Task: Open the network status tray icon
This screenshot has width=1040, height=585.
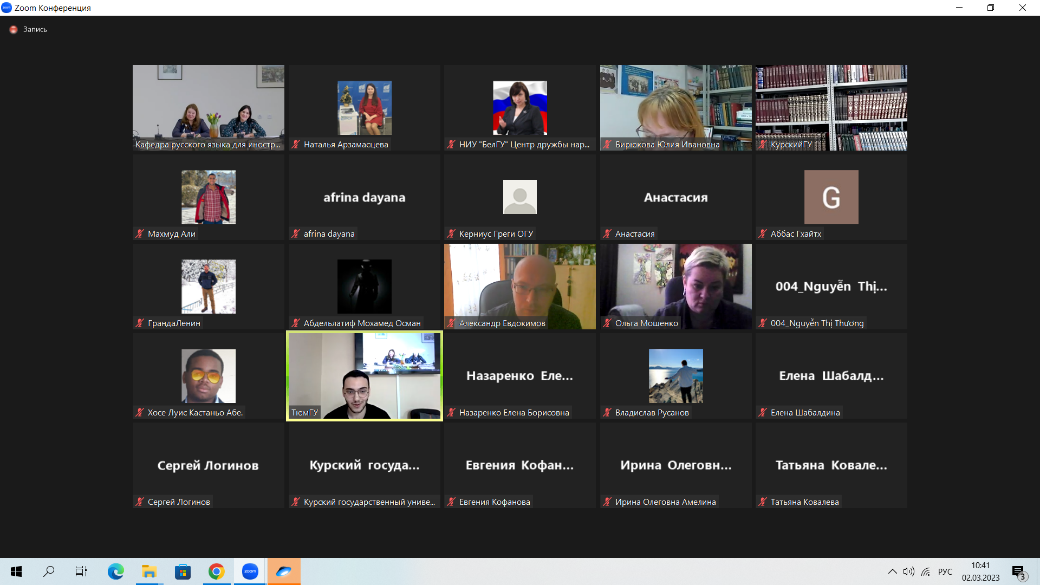Action: click(909, 572)
